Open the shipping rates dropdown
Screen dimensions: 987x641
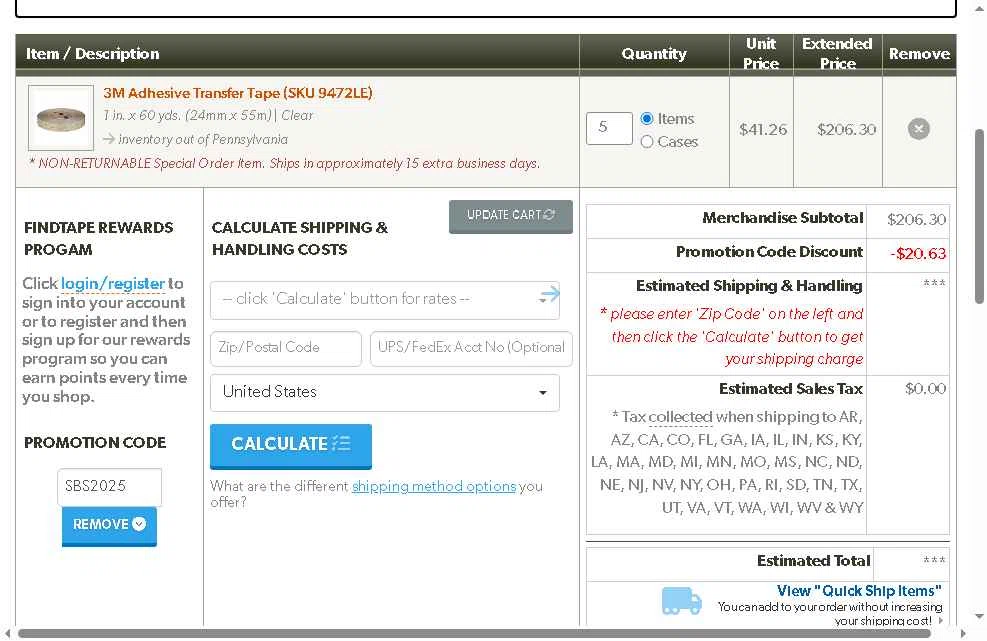(385, 300)
